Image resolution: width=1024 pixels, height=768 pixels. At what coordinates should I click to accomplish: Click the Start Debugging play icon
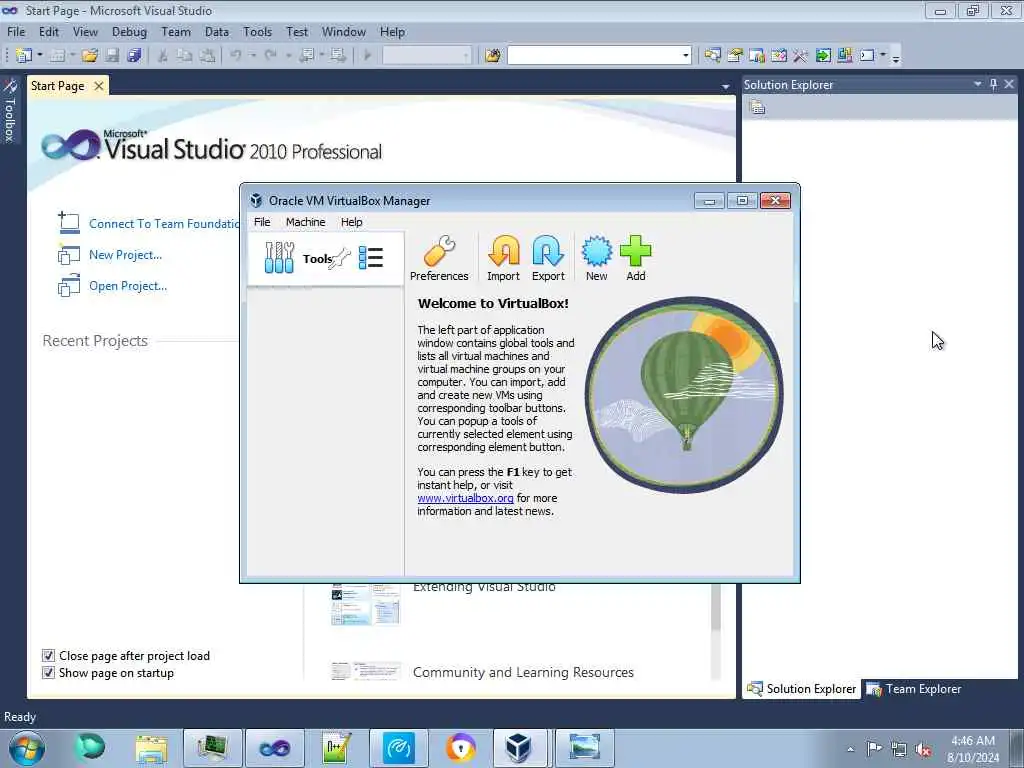tap(367, 56)
